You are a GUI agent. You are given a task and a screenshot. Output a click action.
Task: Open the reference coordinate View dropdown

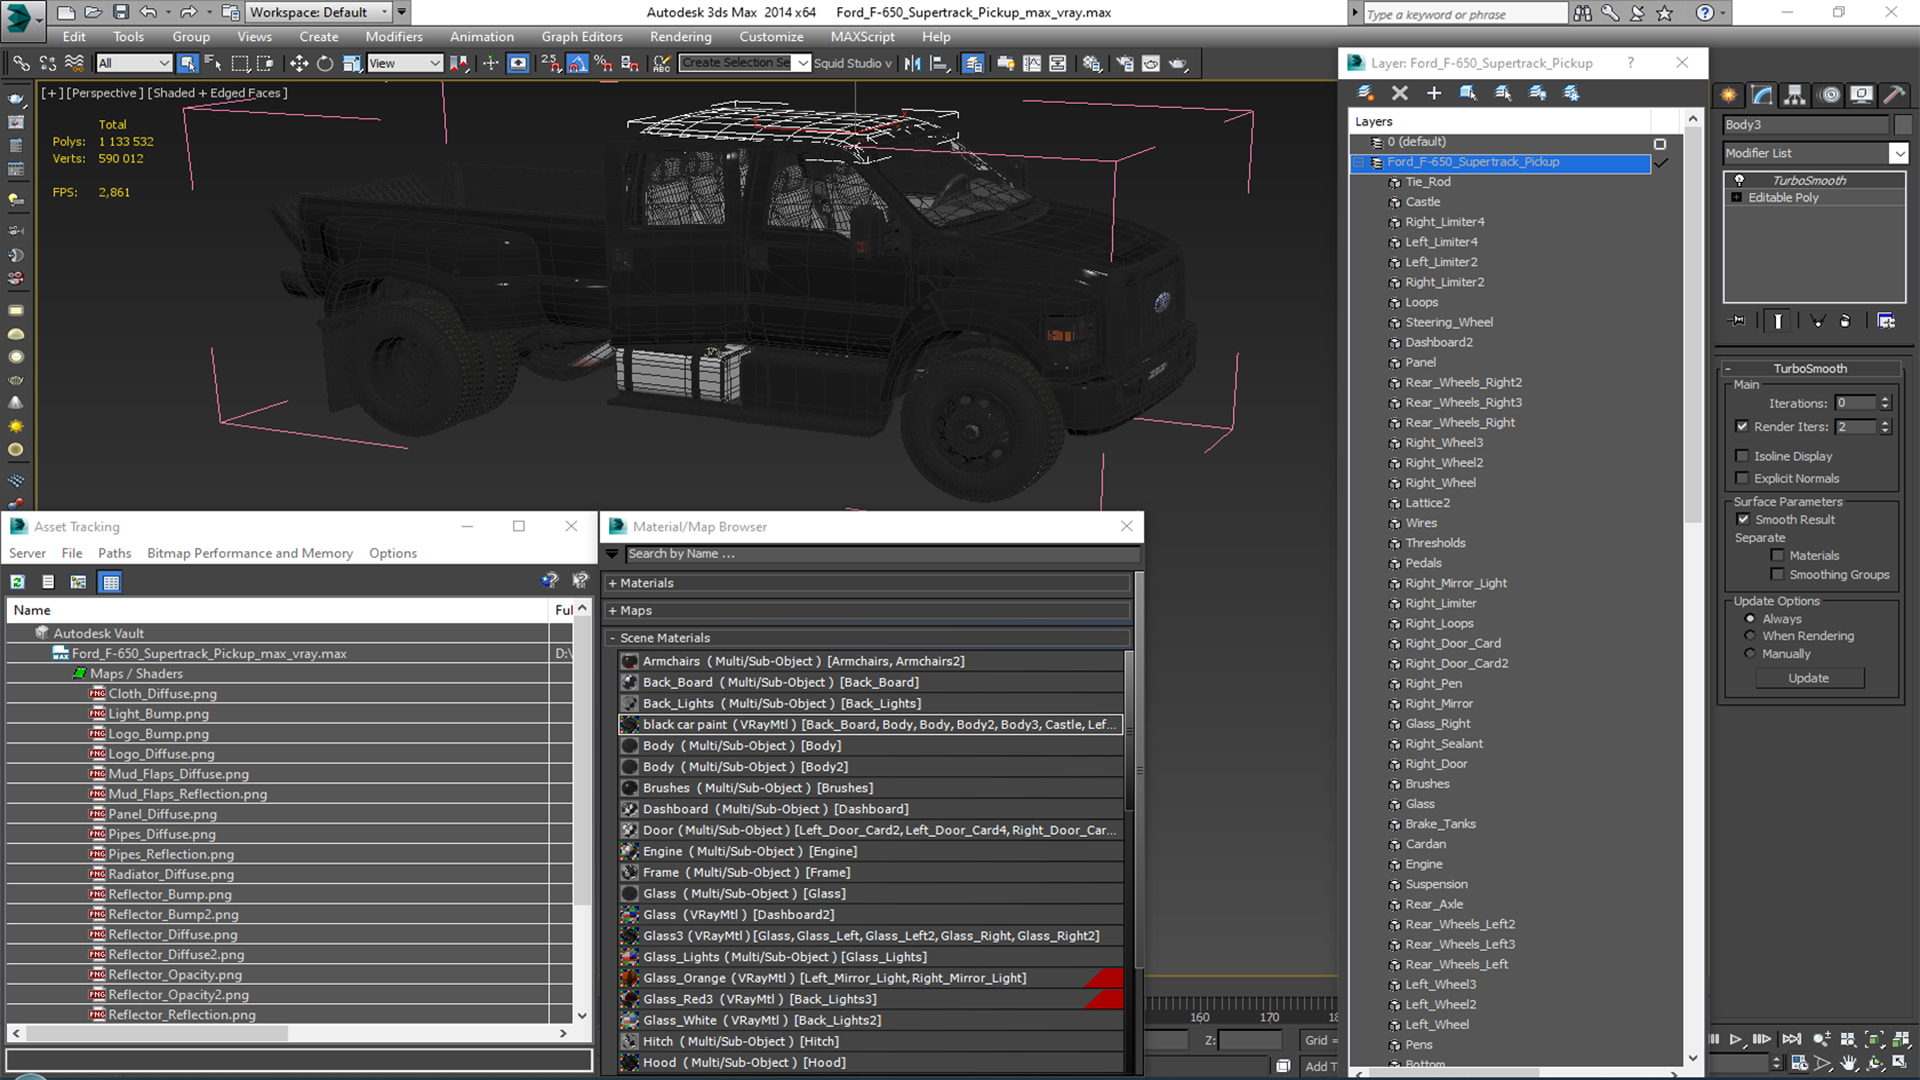click(x=404, y=63)
